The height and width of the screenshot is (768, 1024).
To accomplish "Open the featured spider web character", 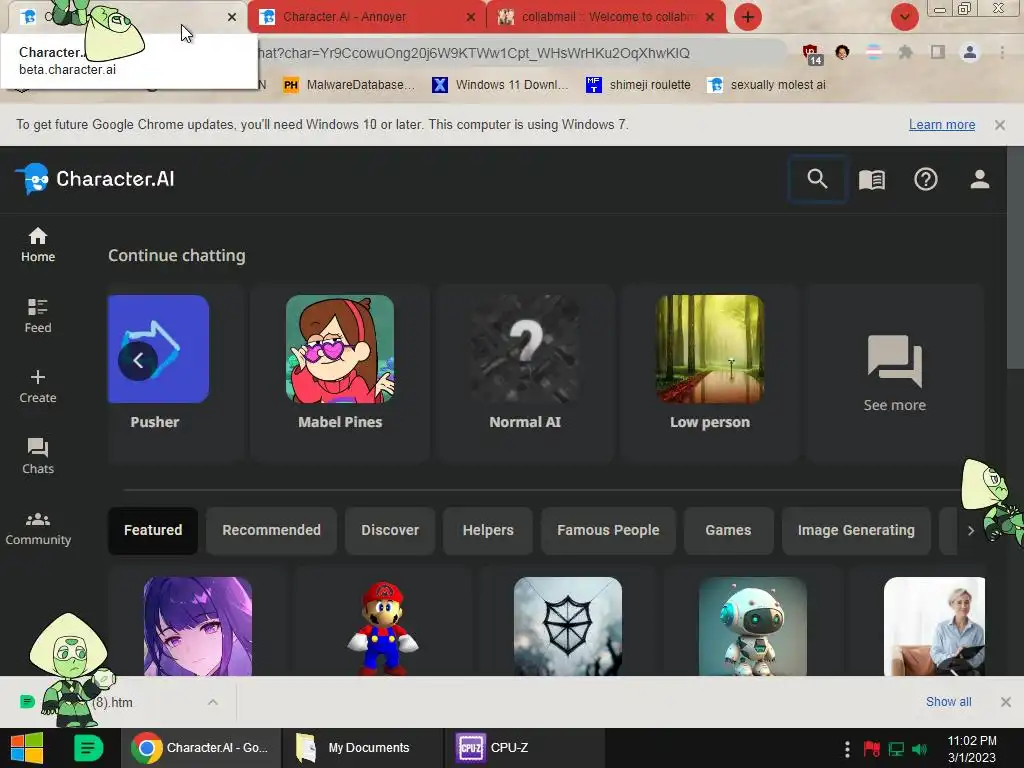I will (568, 626).
